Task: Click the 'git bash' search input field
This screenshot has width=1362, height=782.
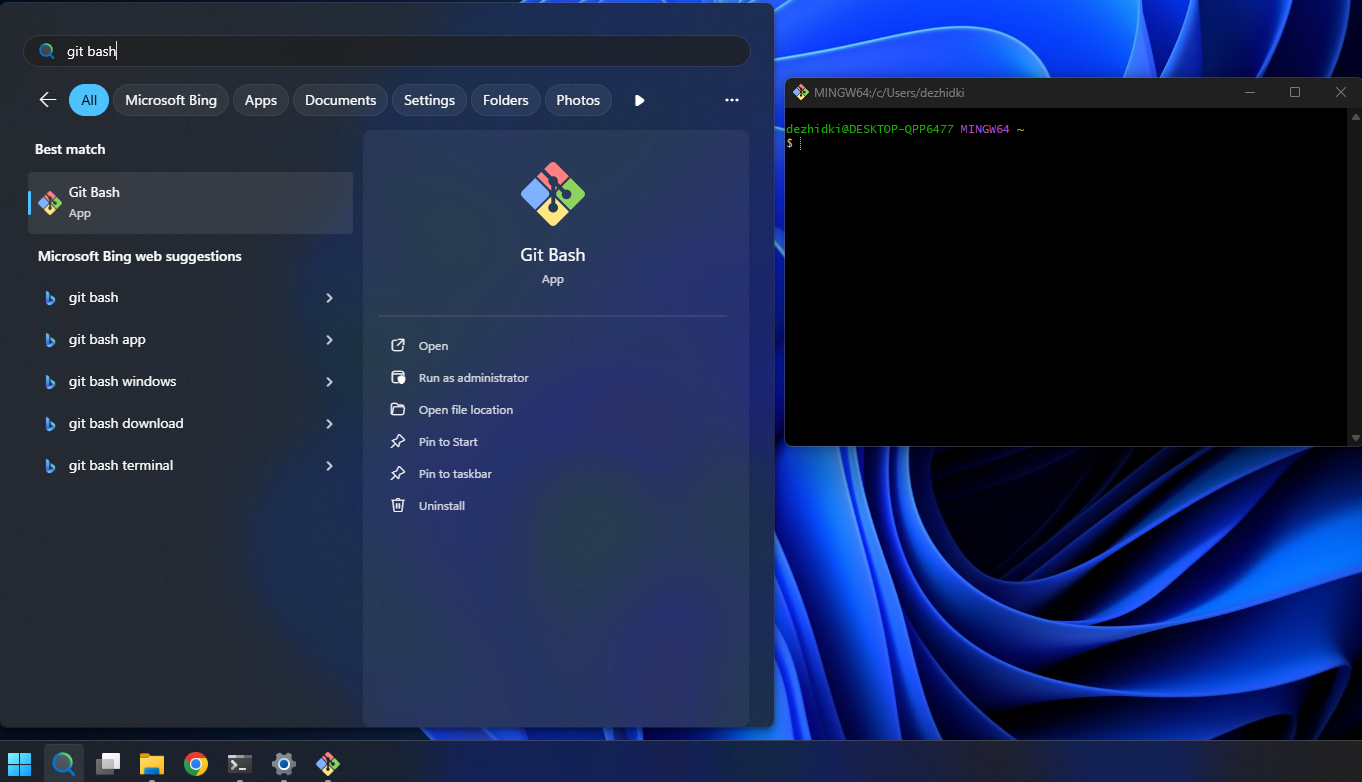Action: point(400,51)
